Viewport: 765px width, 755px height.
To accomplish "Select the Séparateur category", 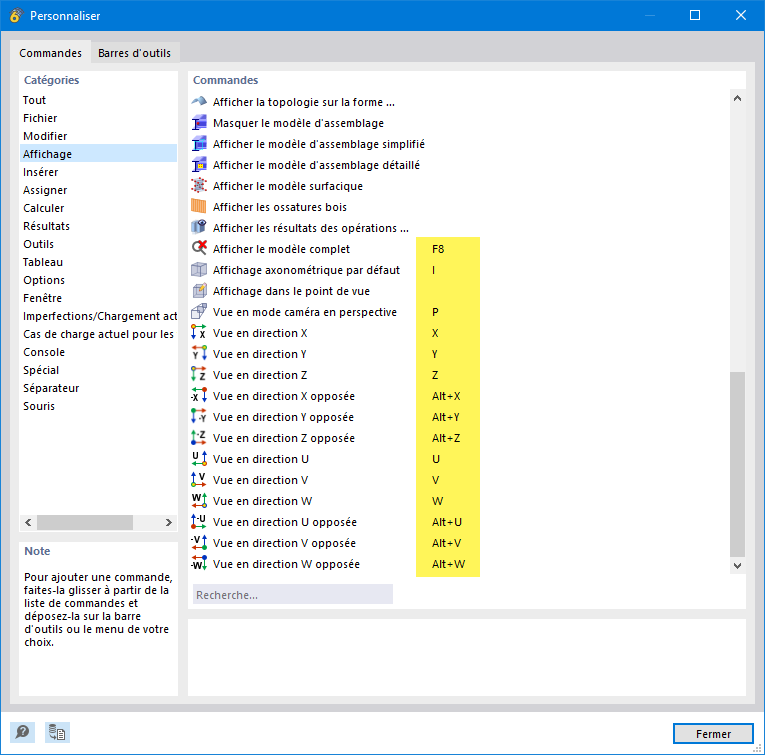I will pyautogui.click(x=98, y=388).
